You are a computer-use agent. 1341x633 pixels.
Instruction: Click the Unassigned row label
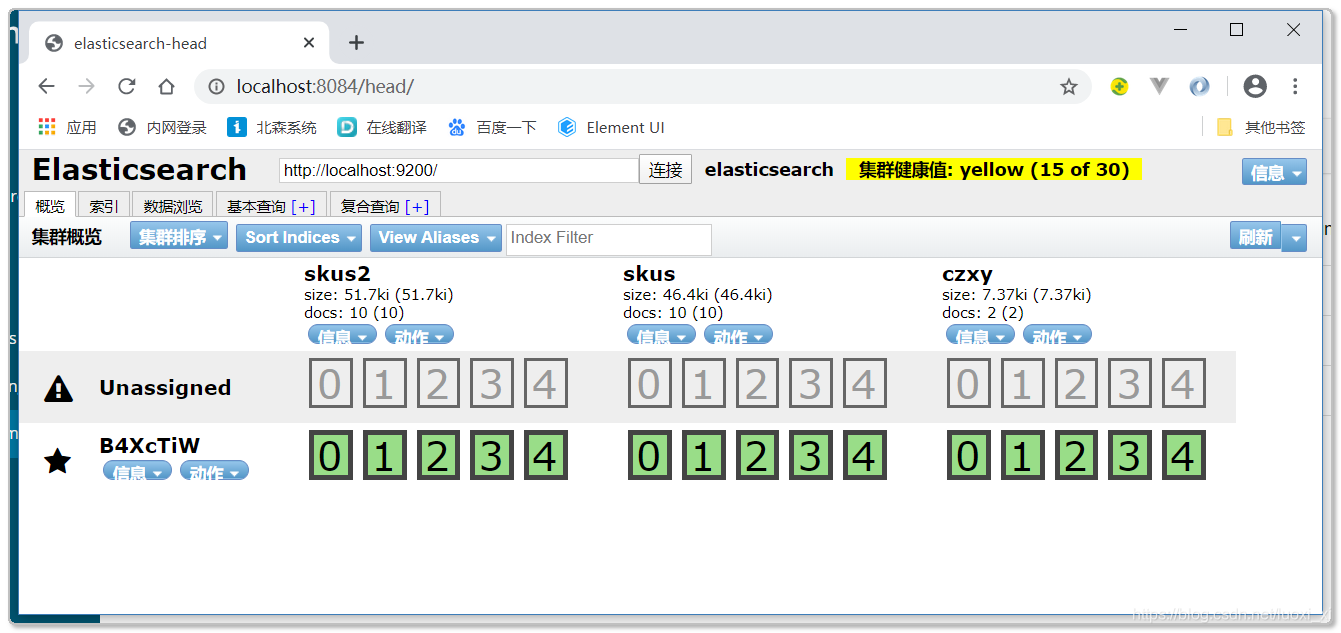[165, 388]
